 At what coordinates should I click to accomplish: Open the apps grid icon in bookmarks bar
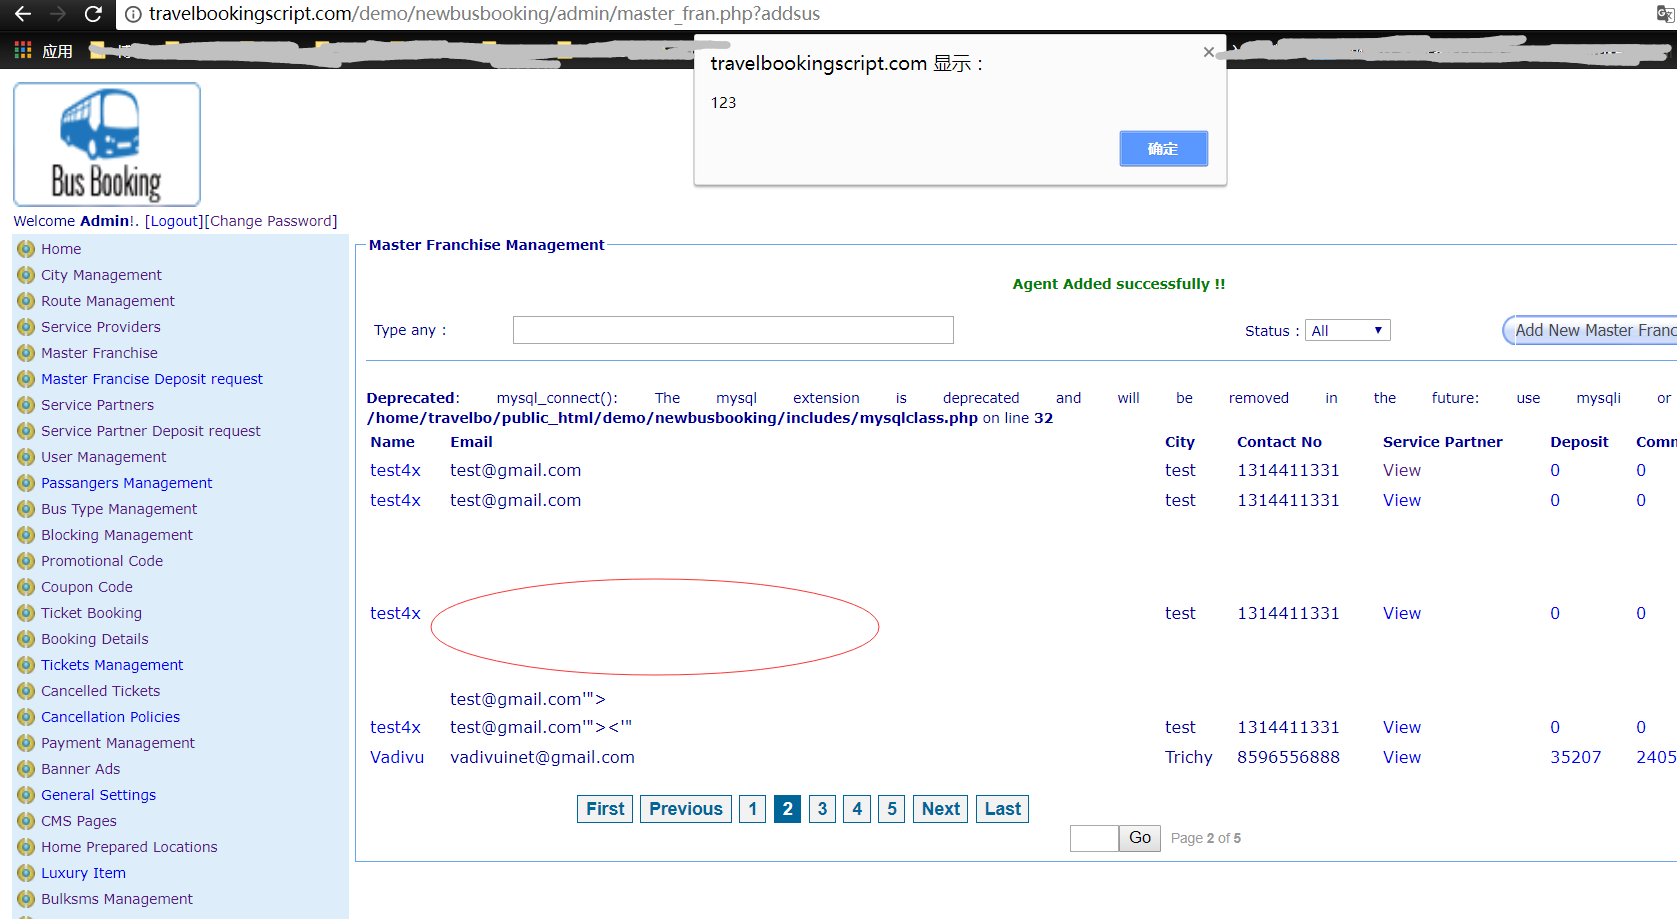coord(23,50)
